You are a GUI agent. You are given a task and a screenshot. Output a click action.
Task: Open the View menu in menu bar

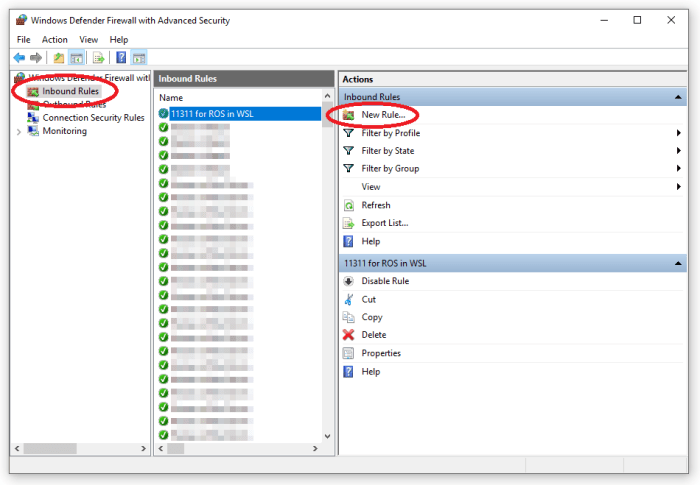pyautogui.click(x=88, y=39)
